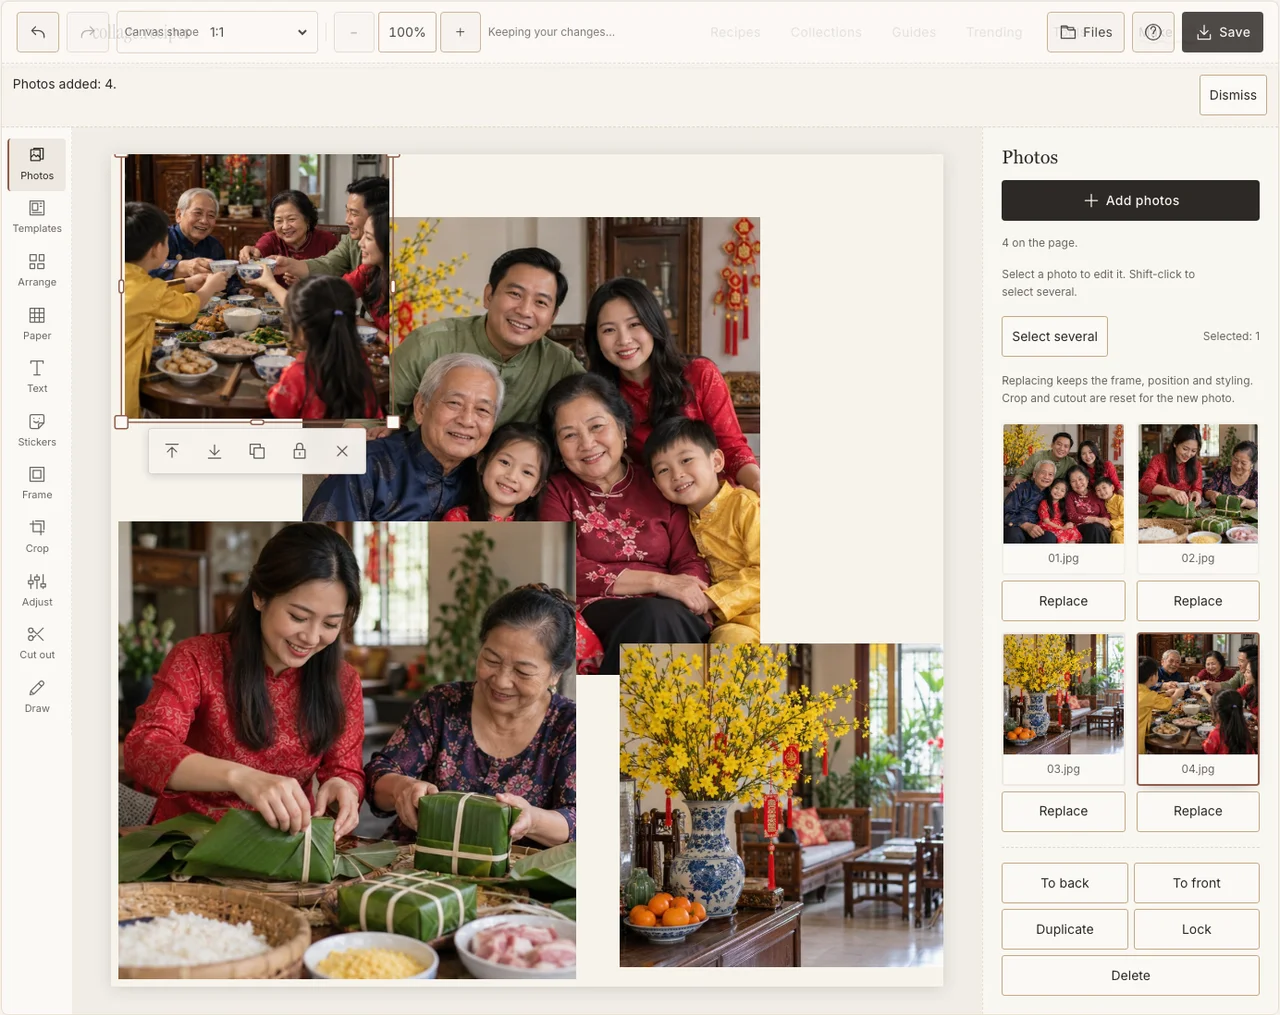Open the Paper options
This screenshot has height=1015, width=1280.
[x=37, y=324]
